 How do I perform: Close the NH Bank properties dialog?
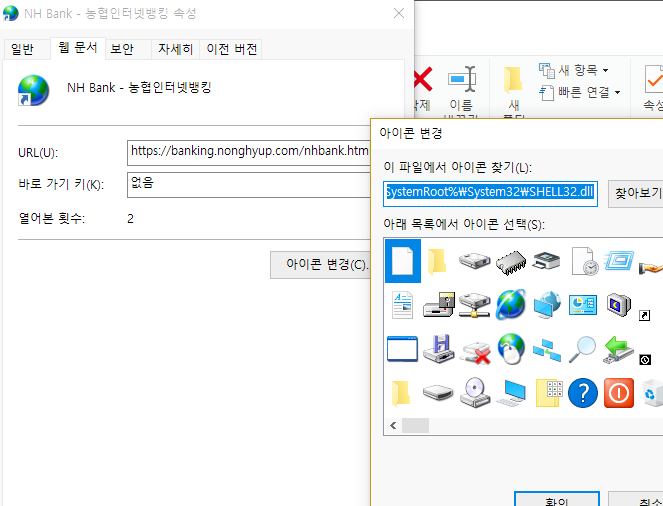pos(398,14)
